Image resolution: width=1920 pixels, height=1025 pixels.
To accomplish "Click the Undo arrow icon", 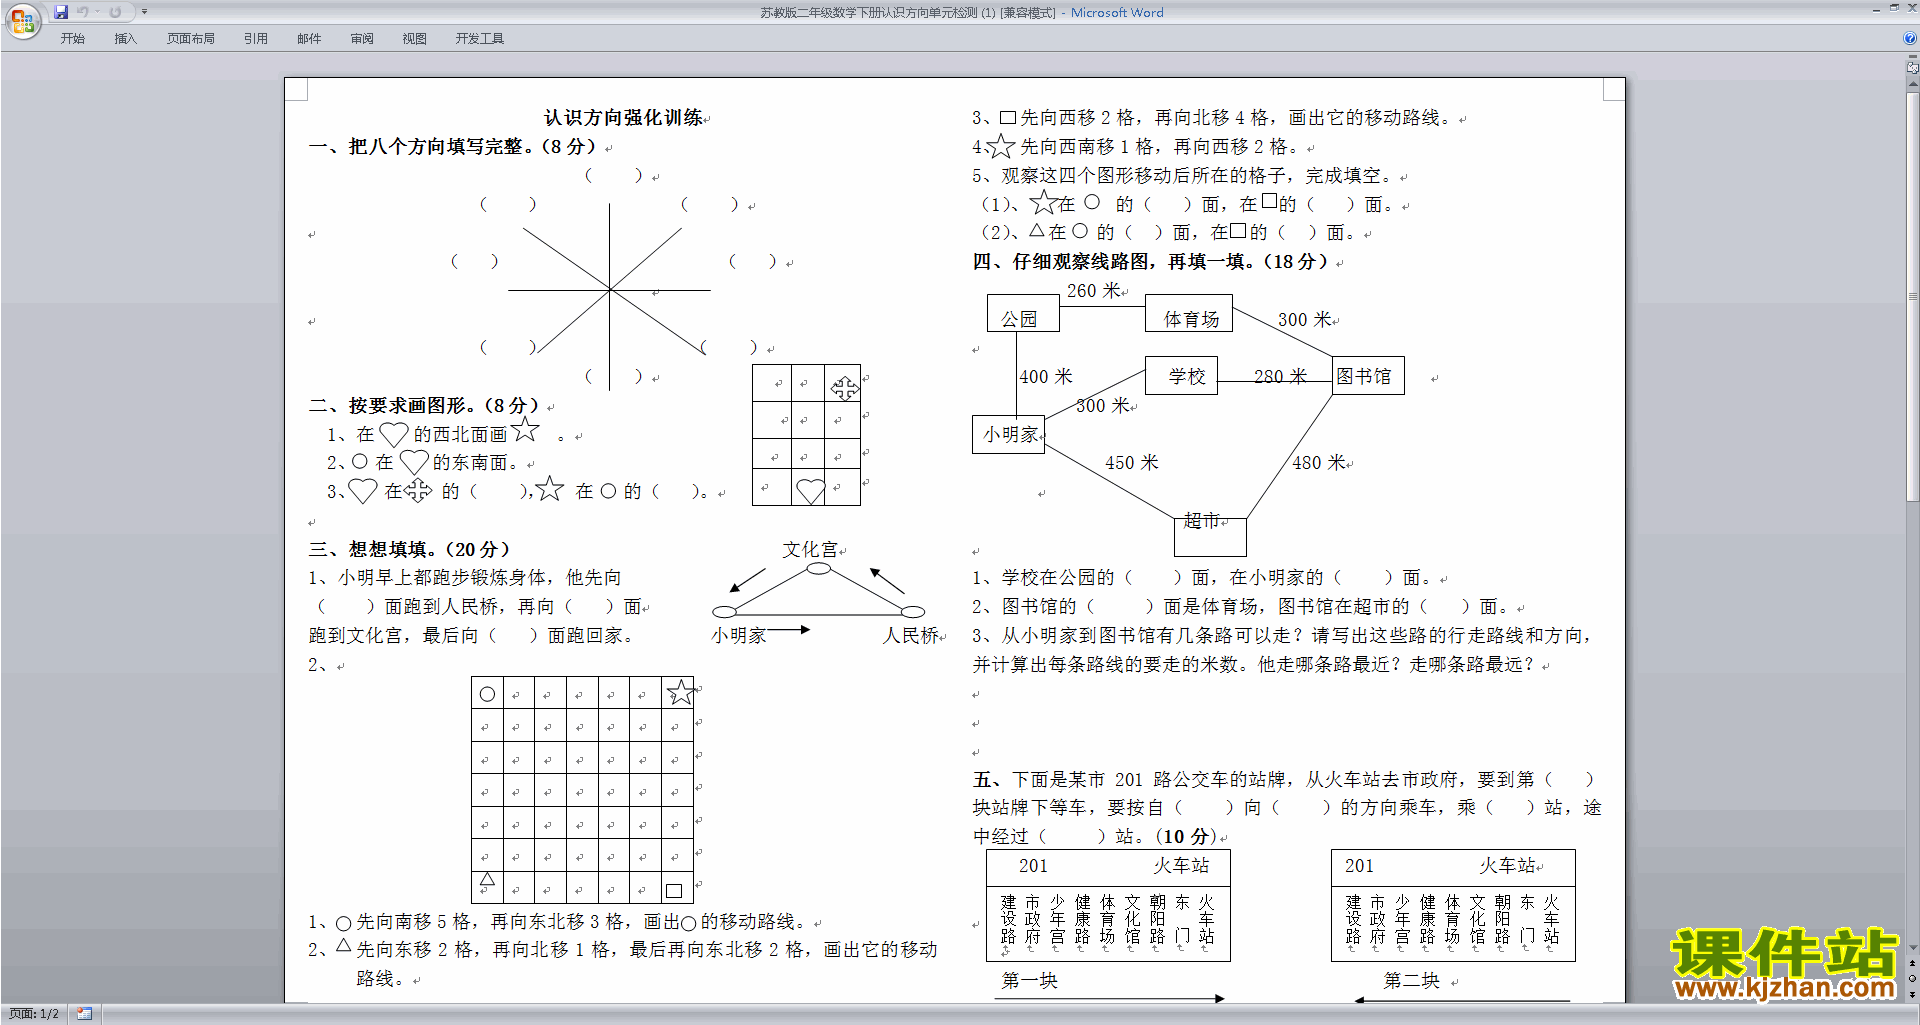I will (x=83, y=12).
